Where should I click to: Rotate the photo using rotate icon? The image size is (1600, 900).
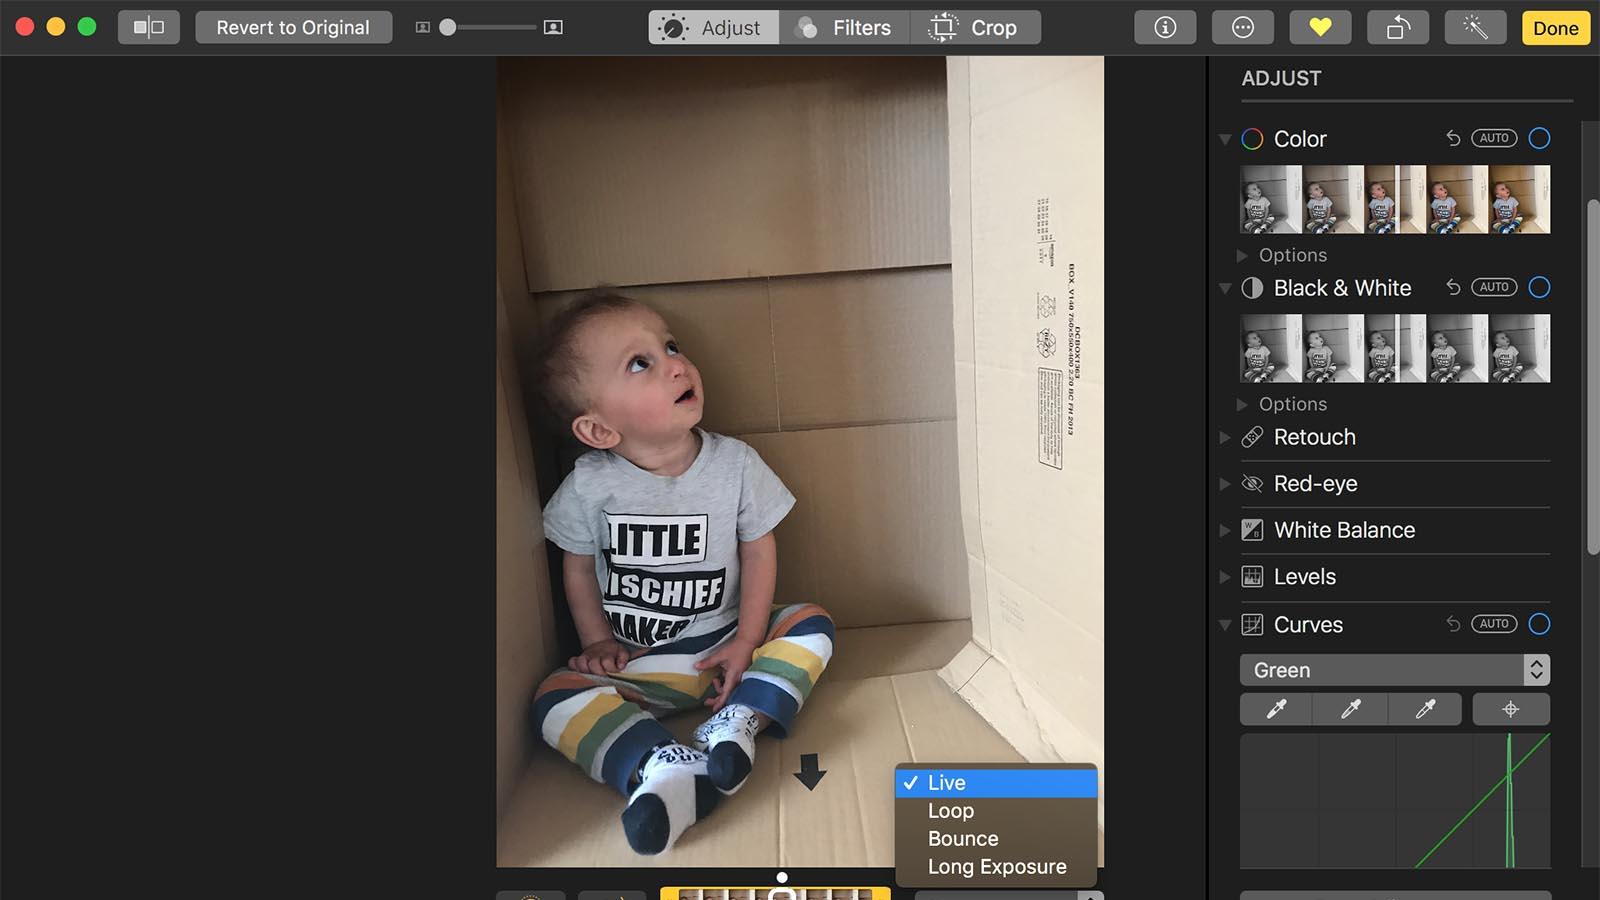click(x=1398, y=28)
